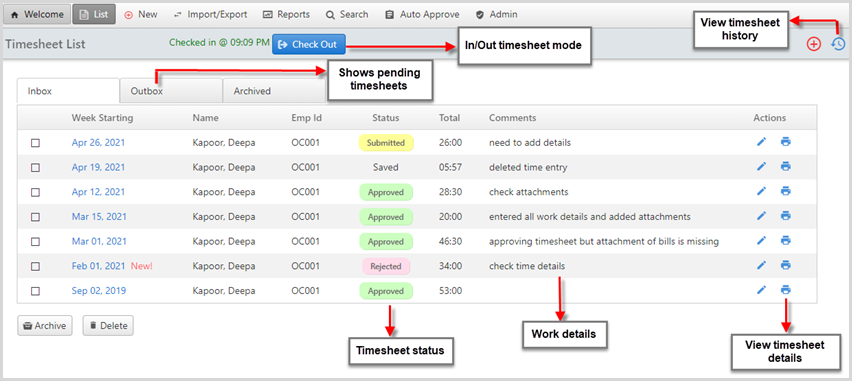Image resolution: width=852 pixels, height=381 pixels.
Task: Click the Emp Id column header
Action: (x=306, y=118)
